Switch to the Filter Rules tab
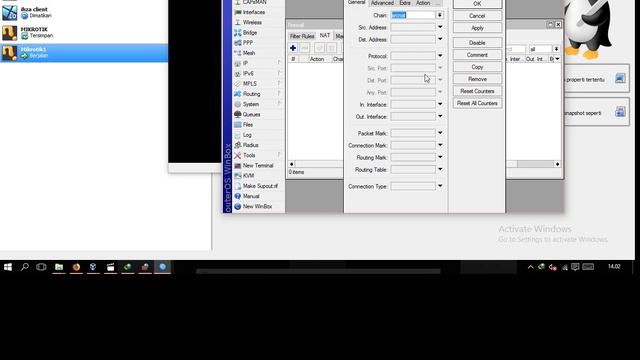This screenshot has height=360, width=640. (x=302, y=36)
